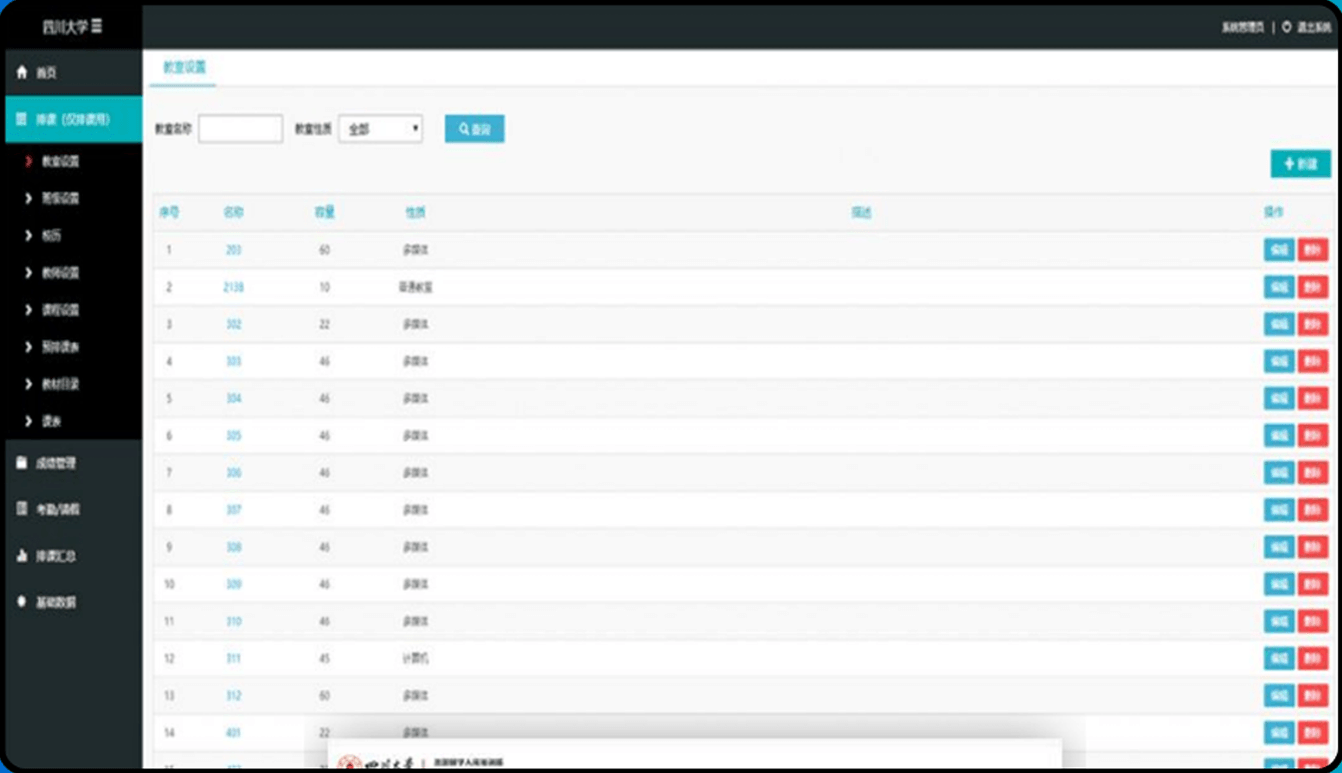Viewport: 1342px width, 773px height.
Task: Open classroom link 307
Action: pyautogui.click(x=233, y=510)
